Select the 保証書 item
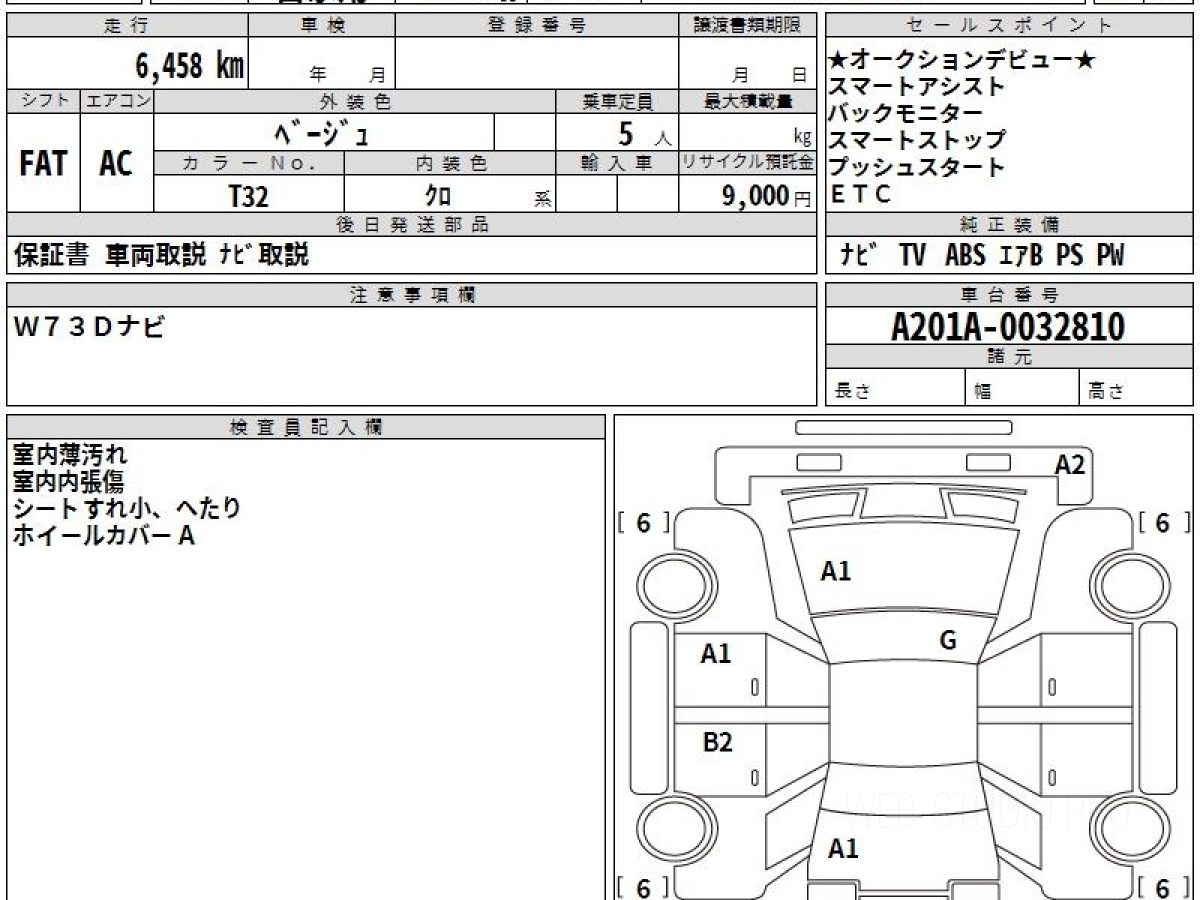The height and width of the screenshot is (900, 1200). point(52,256)
